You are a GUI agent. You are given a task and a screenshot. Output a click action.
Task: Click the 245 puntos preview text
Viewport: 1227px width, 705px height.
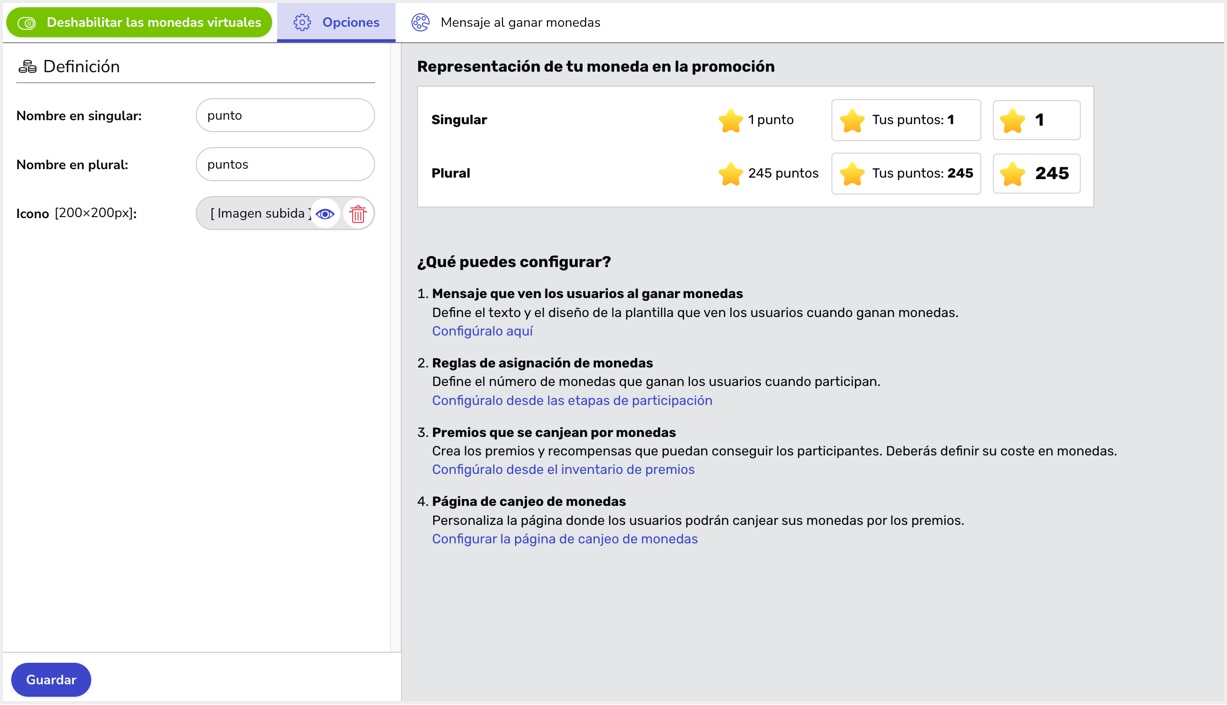[783, 173]
